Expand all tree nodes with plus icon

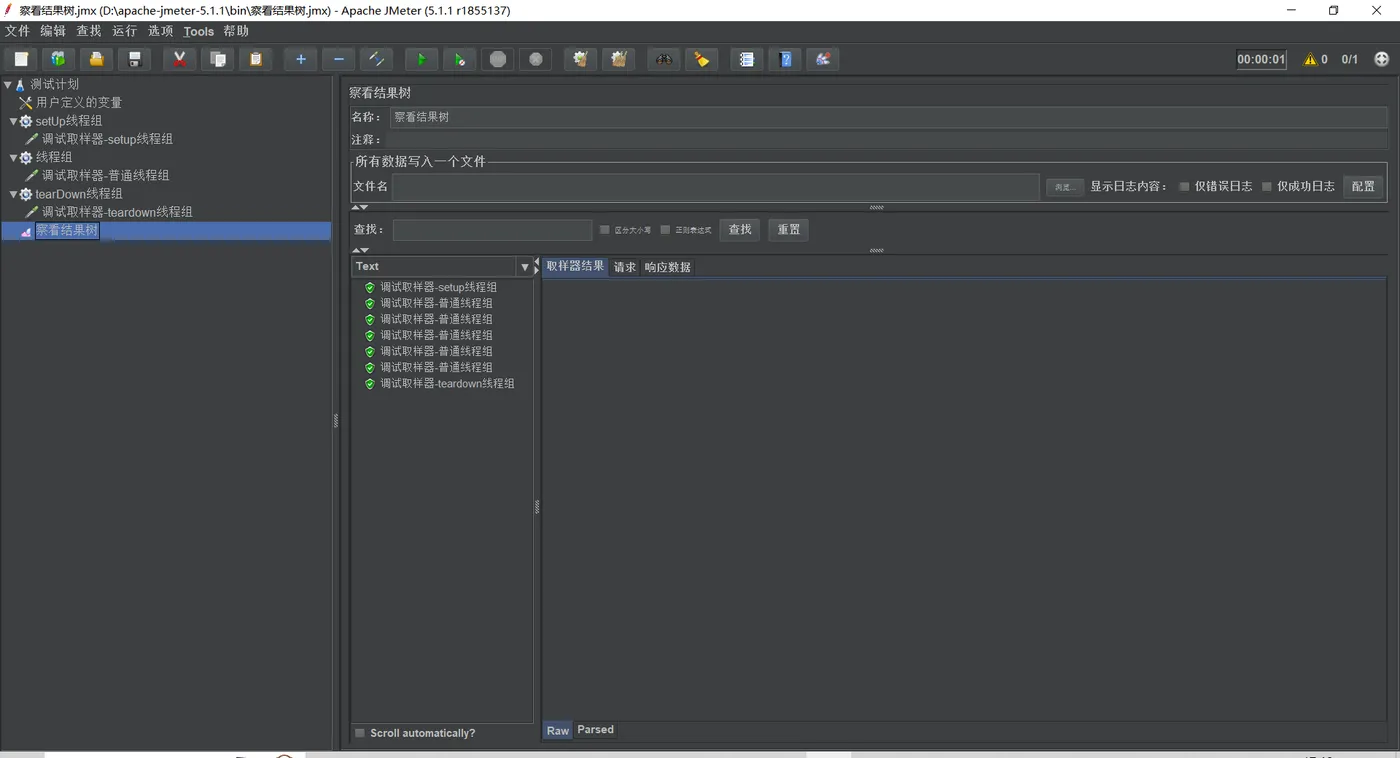(300, 59)
